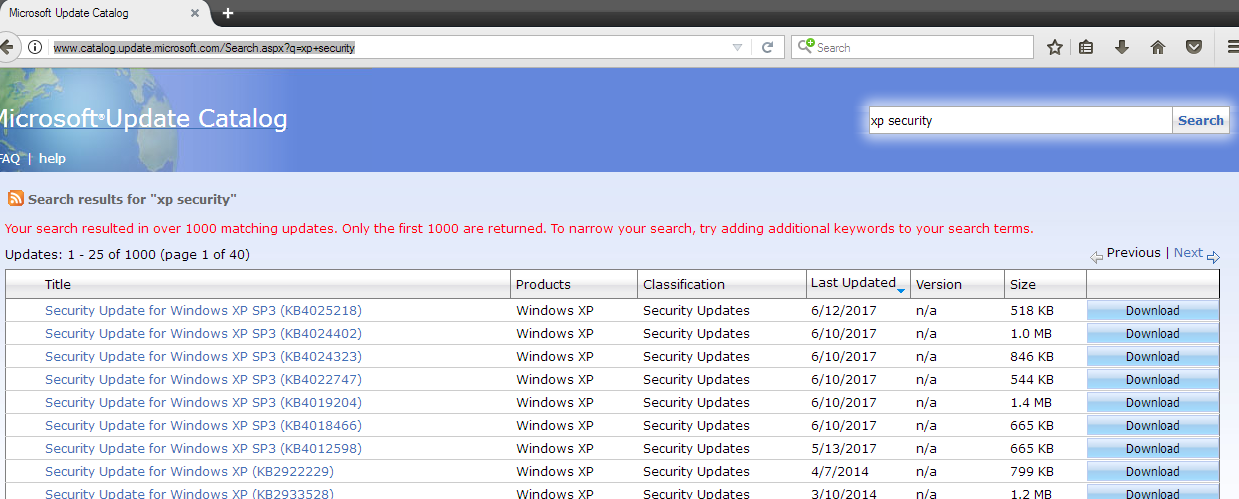
Task: Open the Firefox downloads arrow icon
Action: tap(1122, 47)
